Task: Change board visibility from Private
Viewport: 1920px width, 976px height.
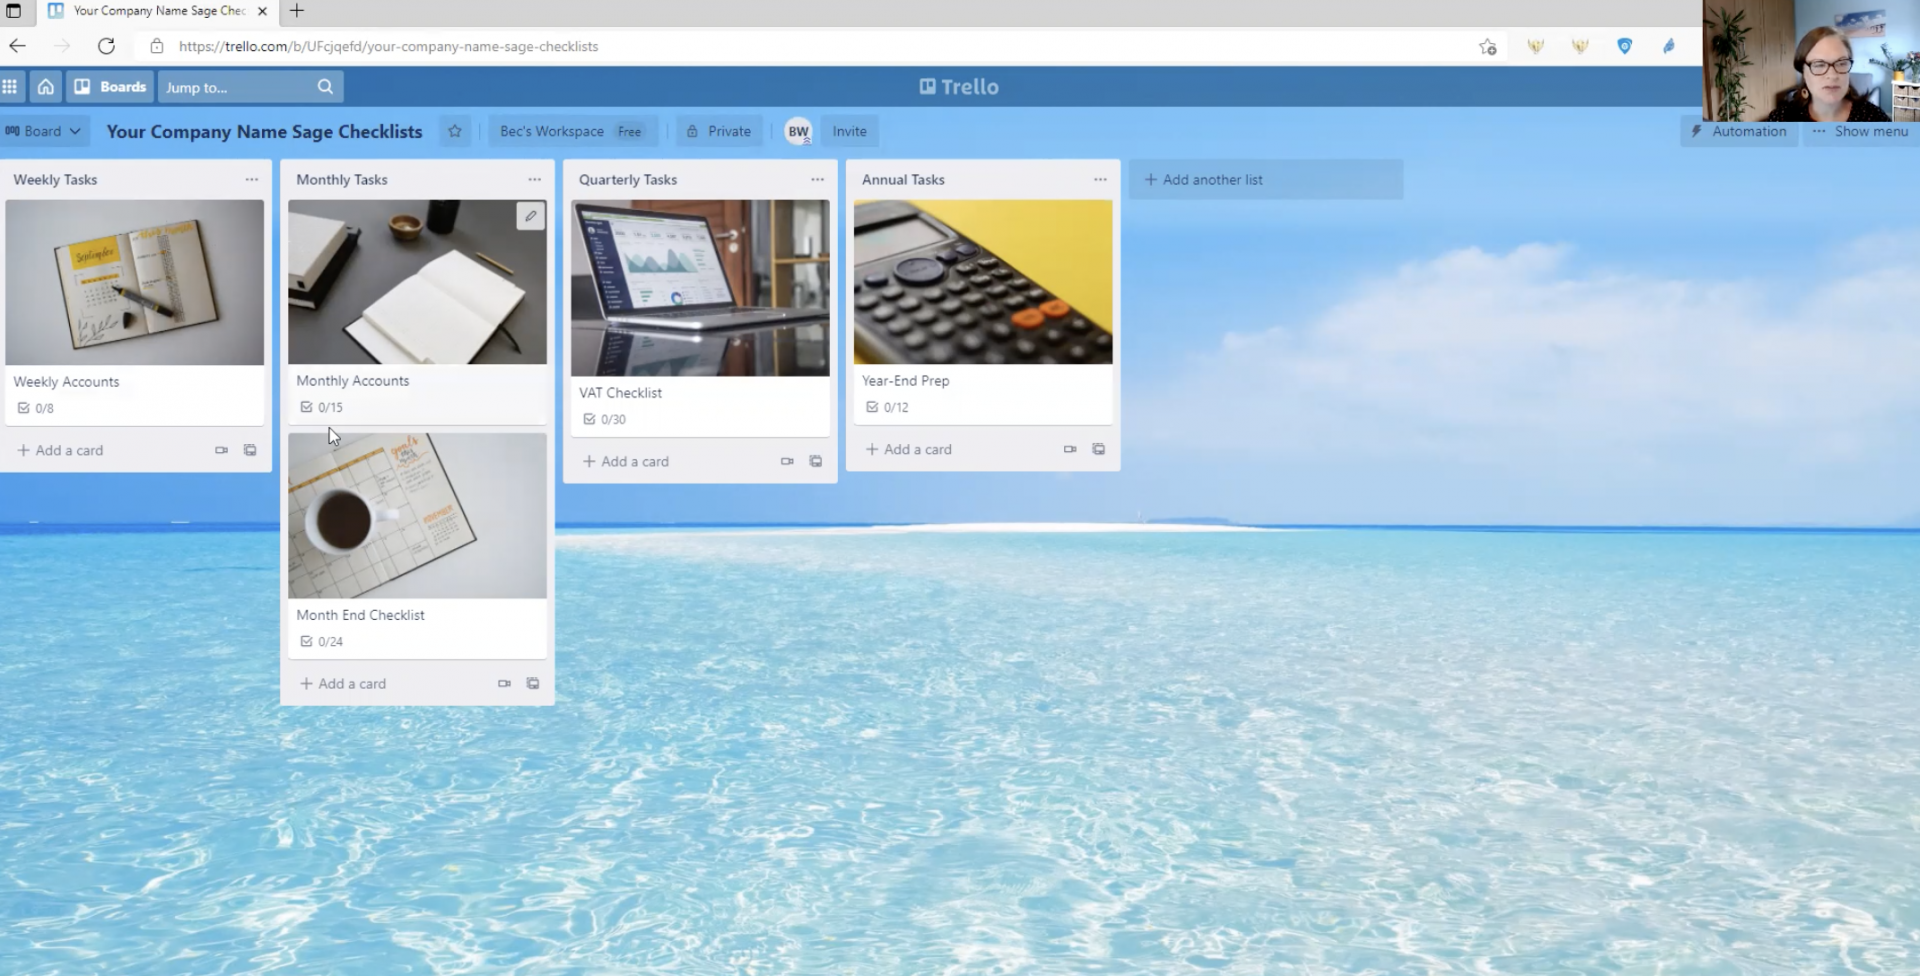Action: pos(719,131)
